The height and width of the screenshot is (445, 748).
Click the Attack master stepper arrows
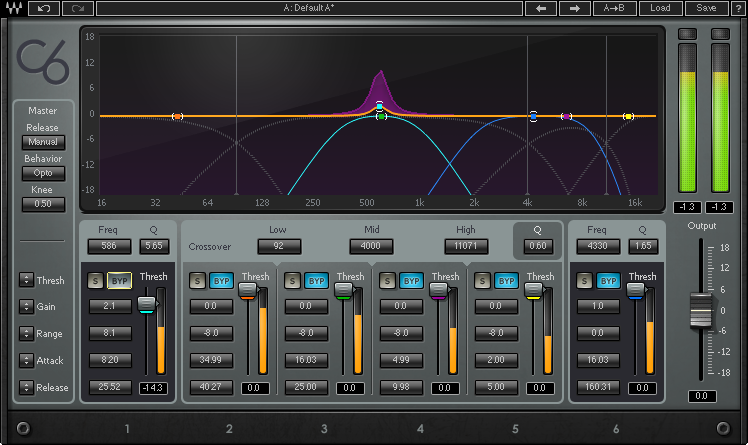pyautogui.click(x=26, y=360)
